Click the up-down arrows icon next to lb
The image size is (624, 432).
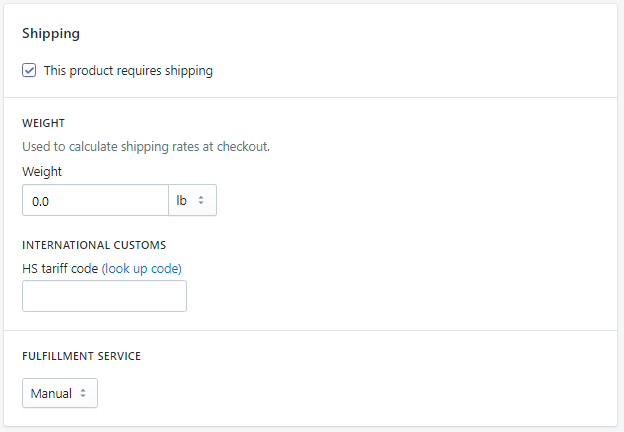[x=201, y=200]
